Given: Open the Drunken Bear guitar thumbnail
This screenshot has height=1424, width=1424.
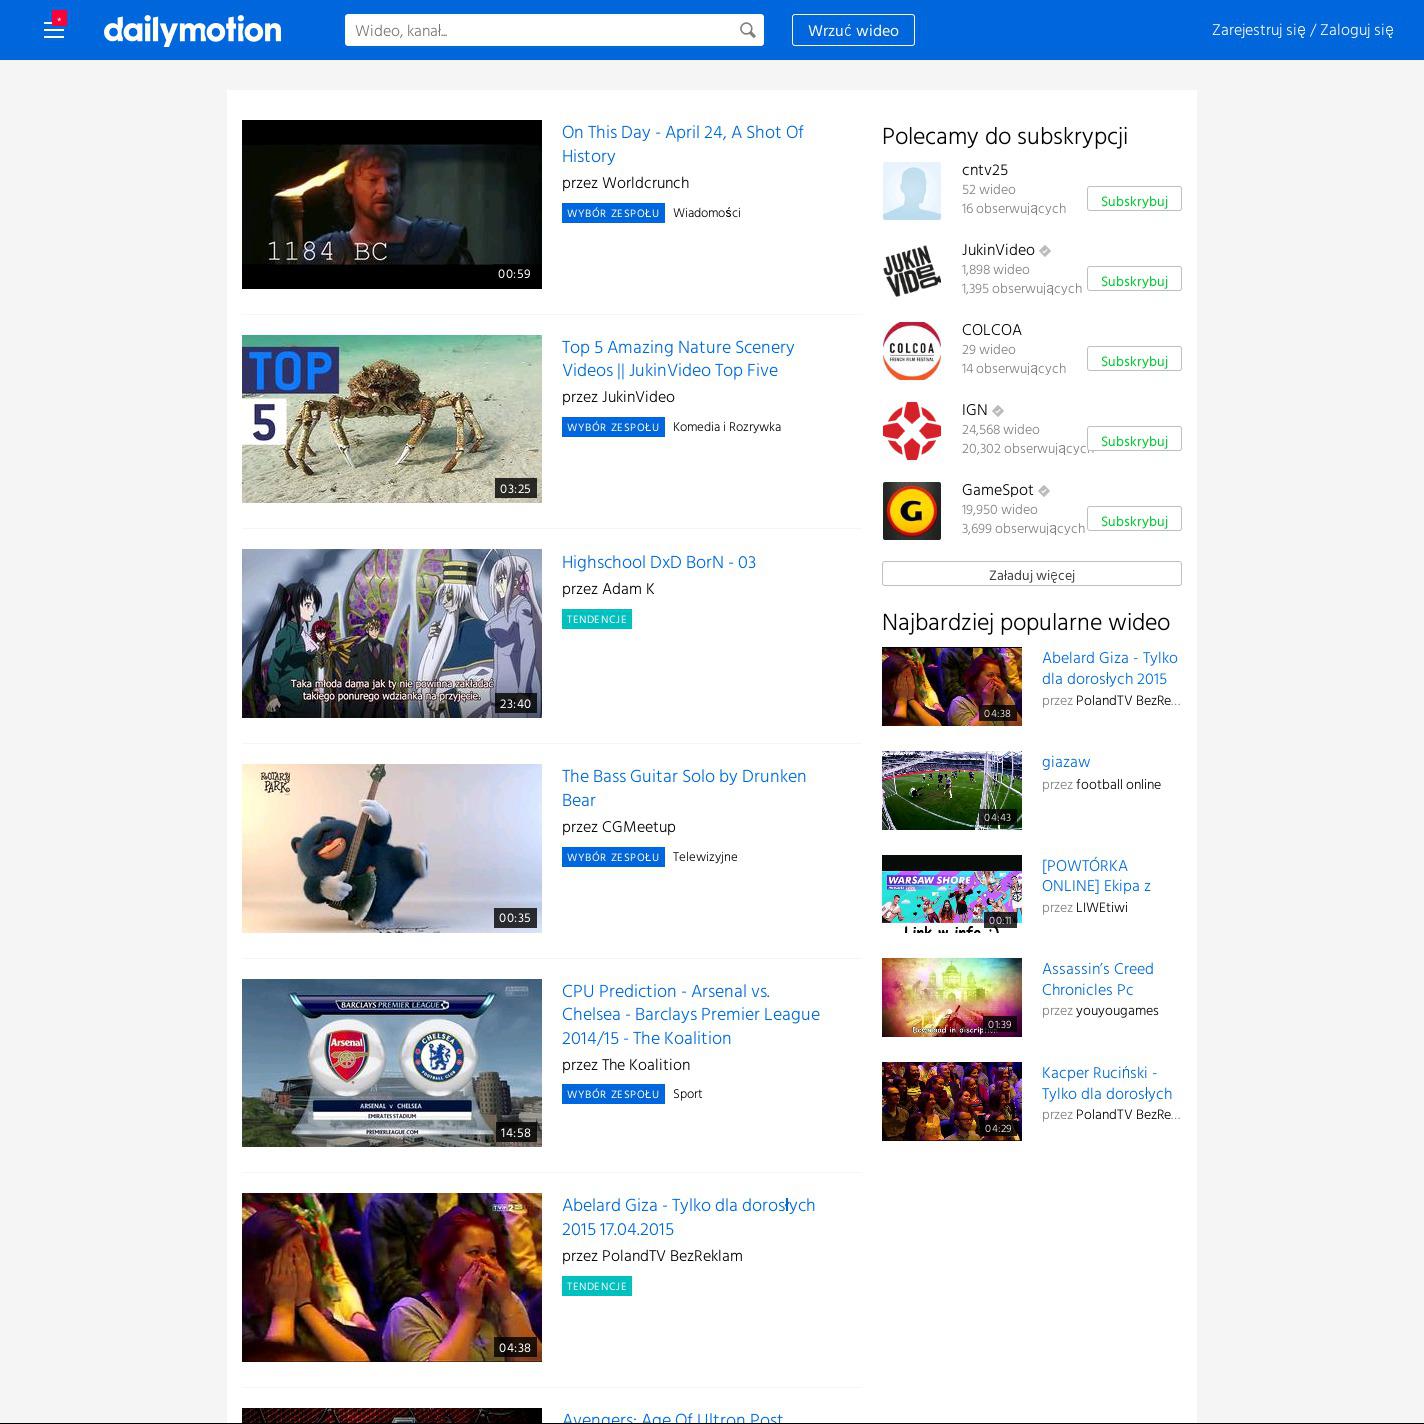Looking at the screenshot, I should click(x=391, y=848).
